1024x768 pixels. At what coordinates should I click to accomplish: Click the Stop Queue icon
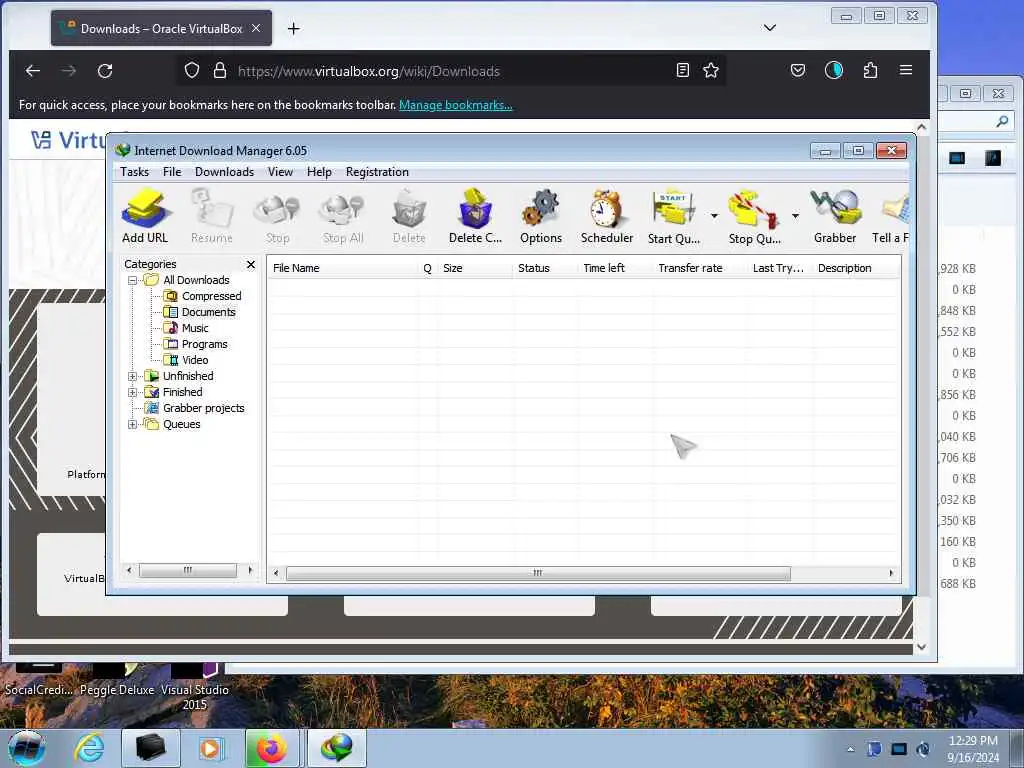point(754,216)
